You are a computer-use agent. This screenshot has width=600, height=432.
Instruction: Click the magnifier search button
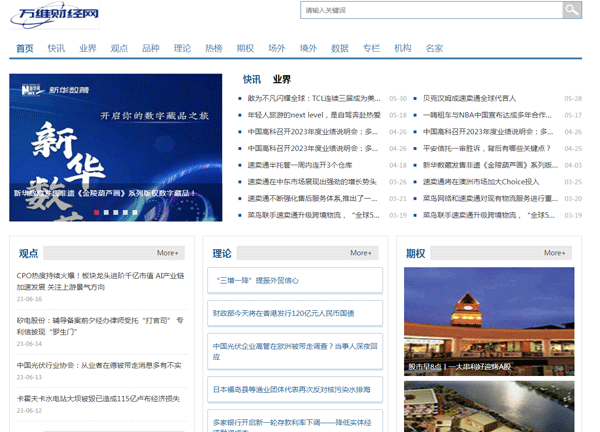click(x=572, y=10)
